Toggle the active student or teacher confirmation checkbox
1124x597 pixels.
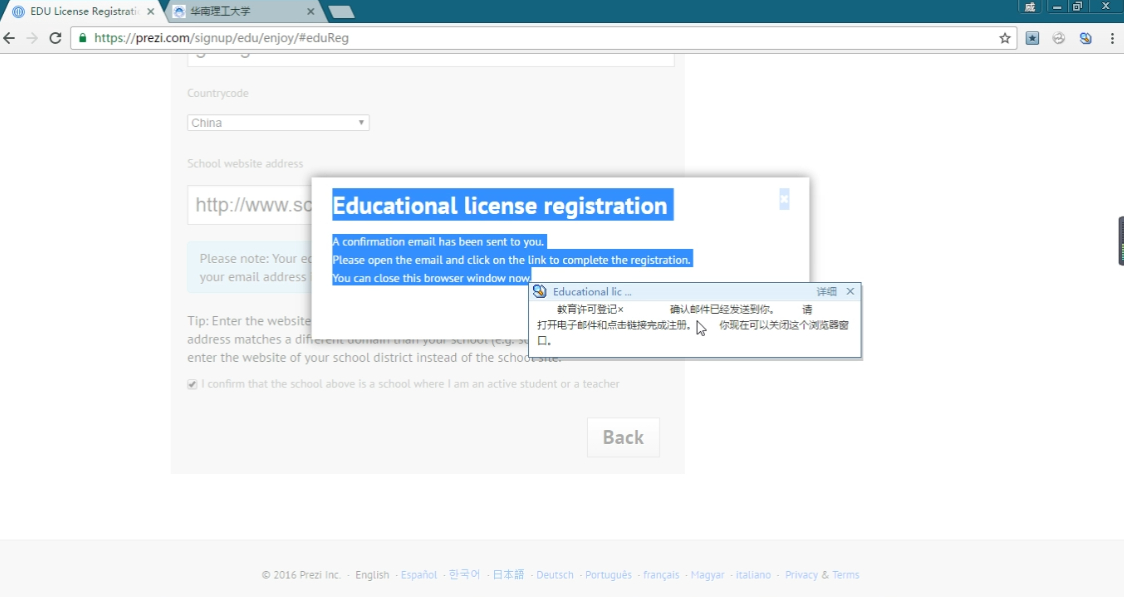192,385
